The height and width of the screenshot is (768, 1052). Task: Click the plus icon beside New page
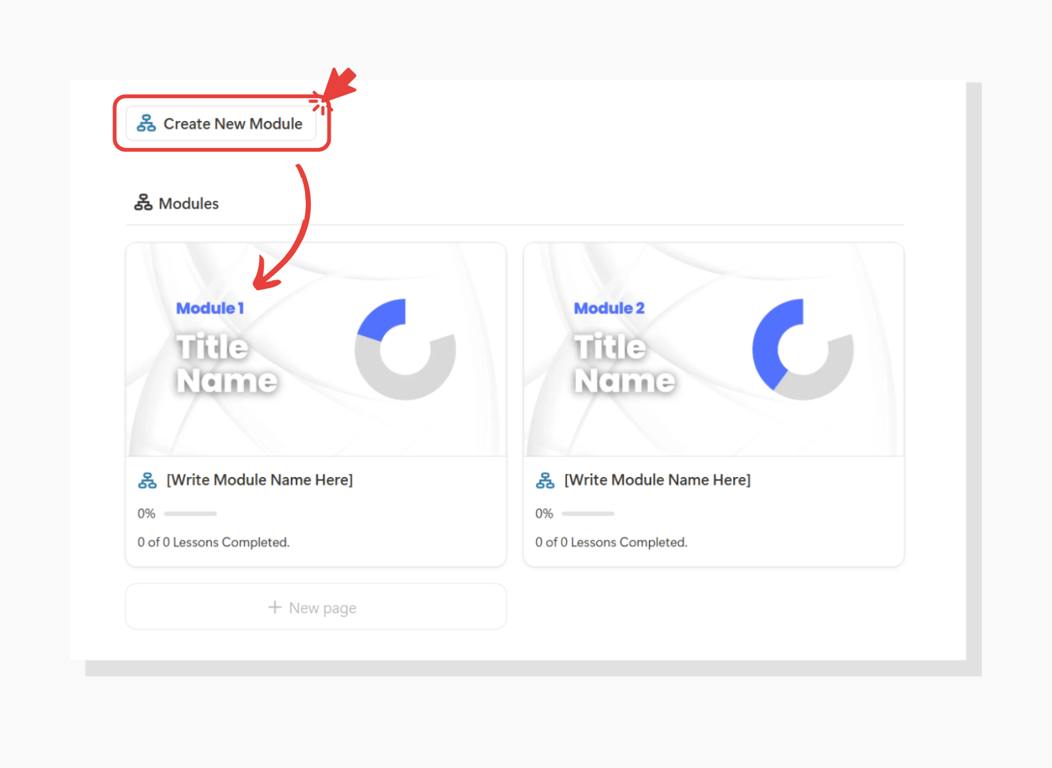tap(274, 607)
